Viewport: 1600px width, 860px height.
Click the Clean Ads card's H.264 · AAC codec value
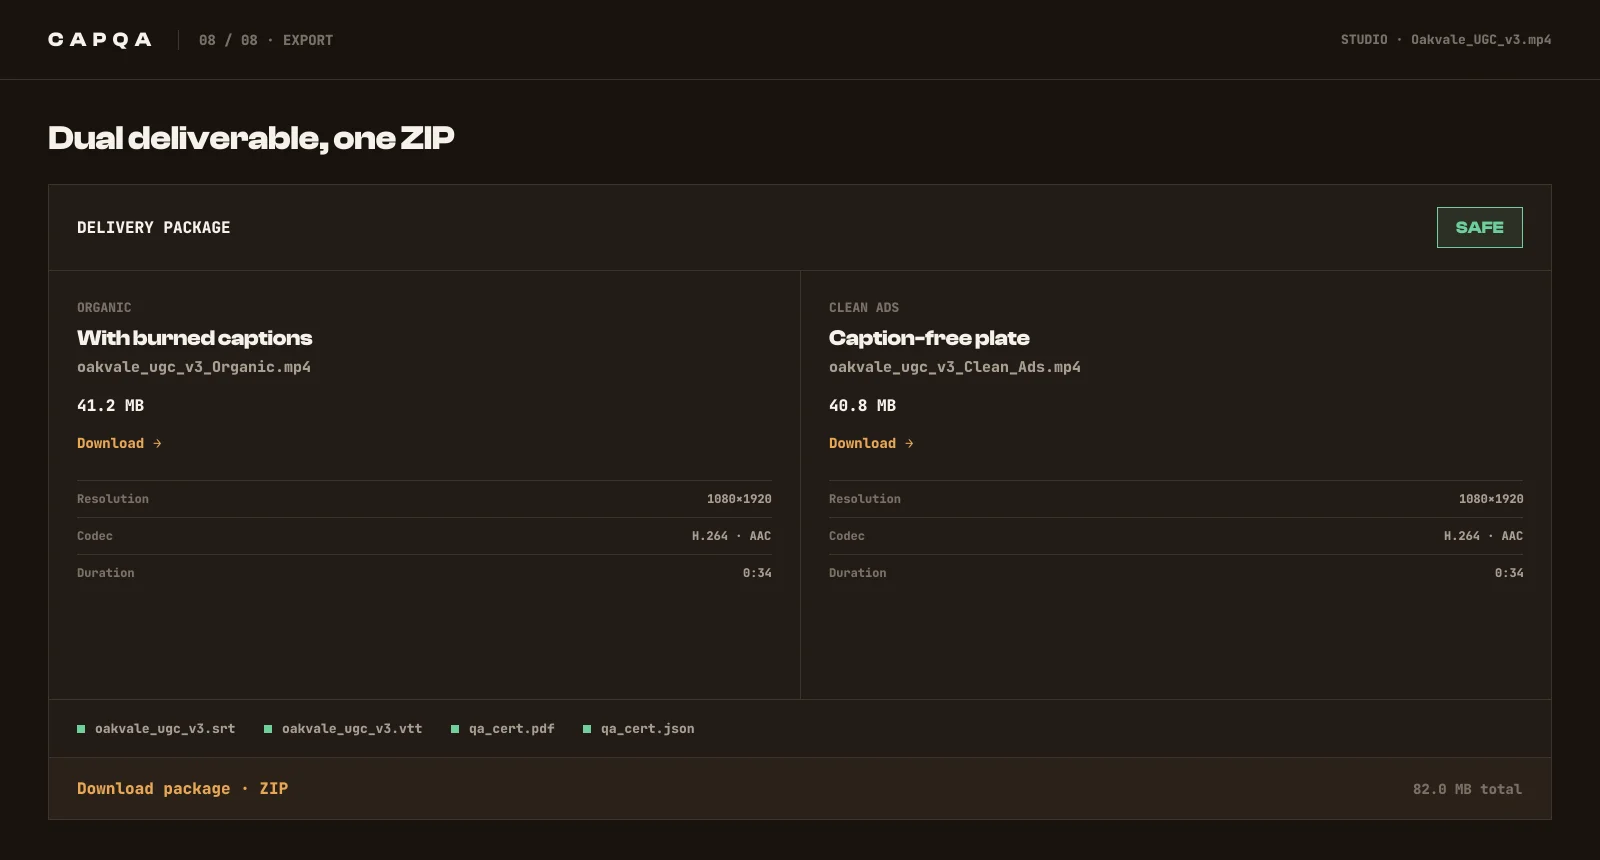(1483, 536)
